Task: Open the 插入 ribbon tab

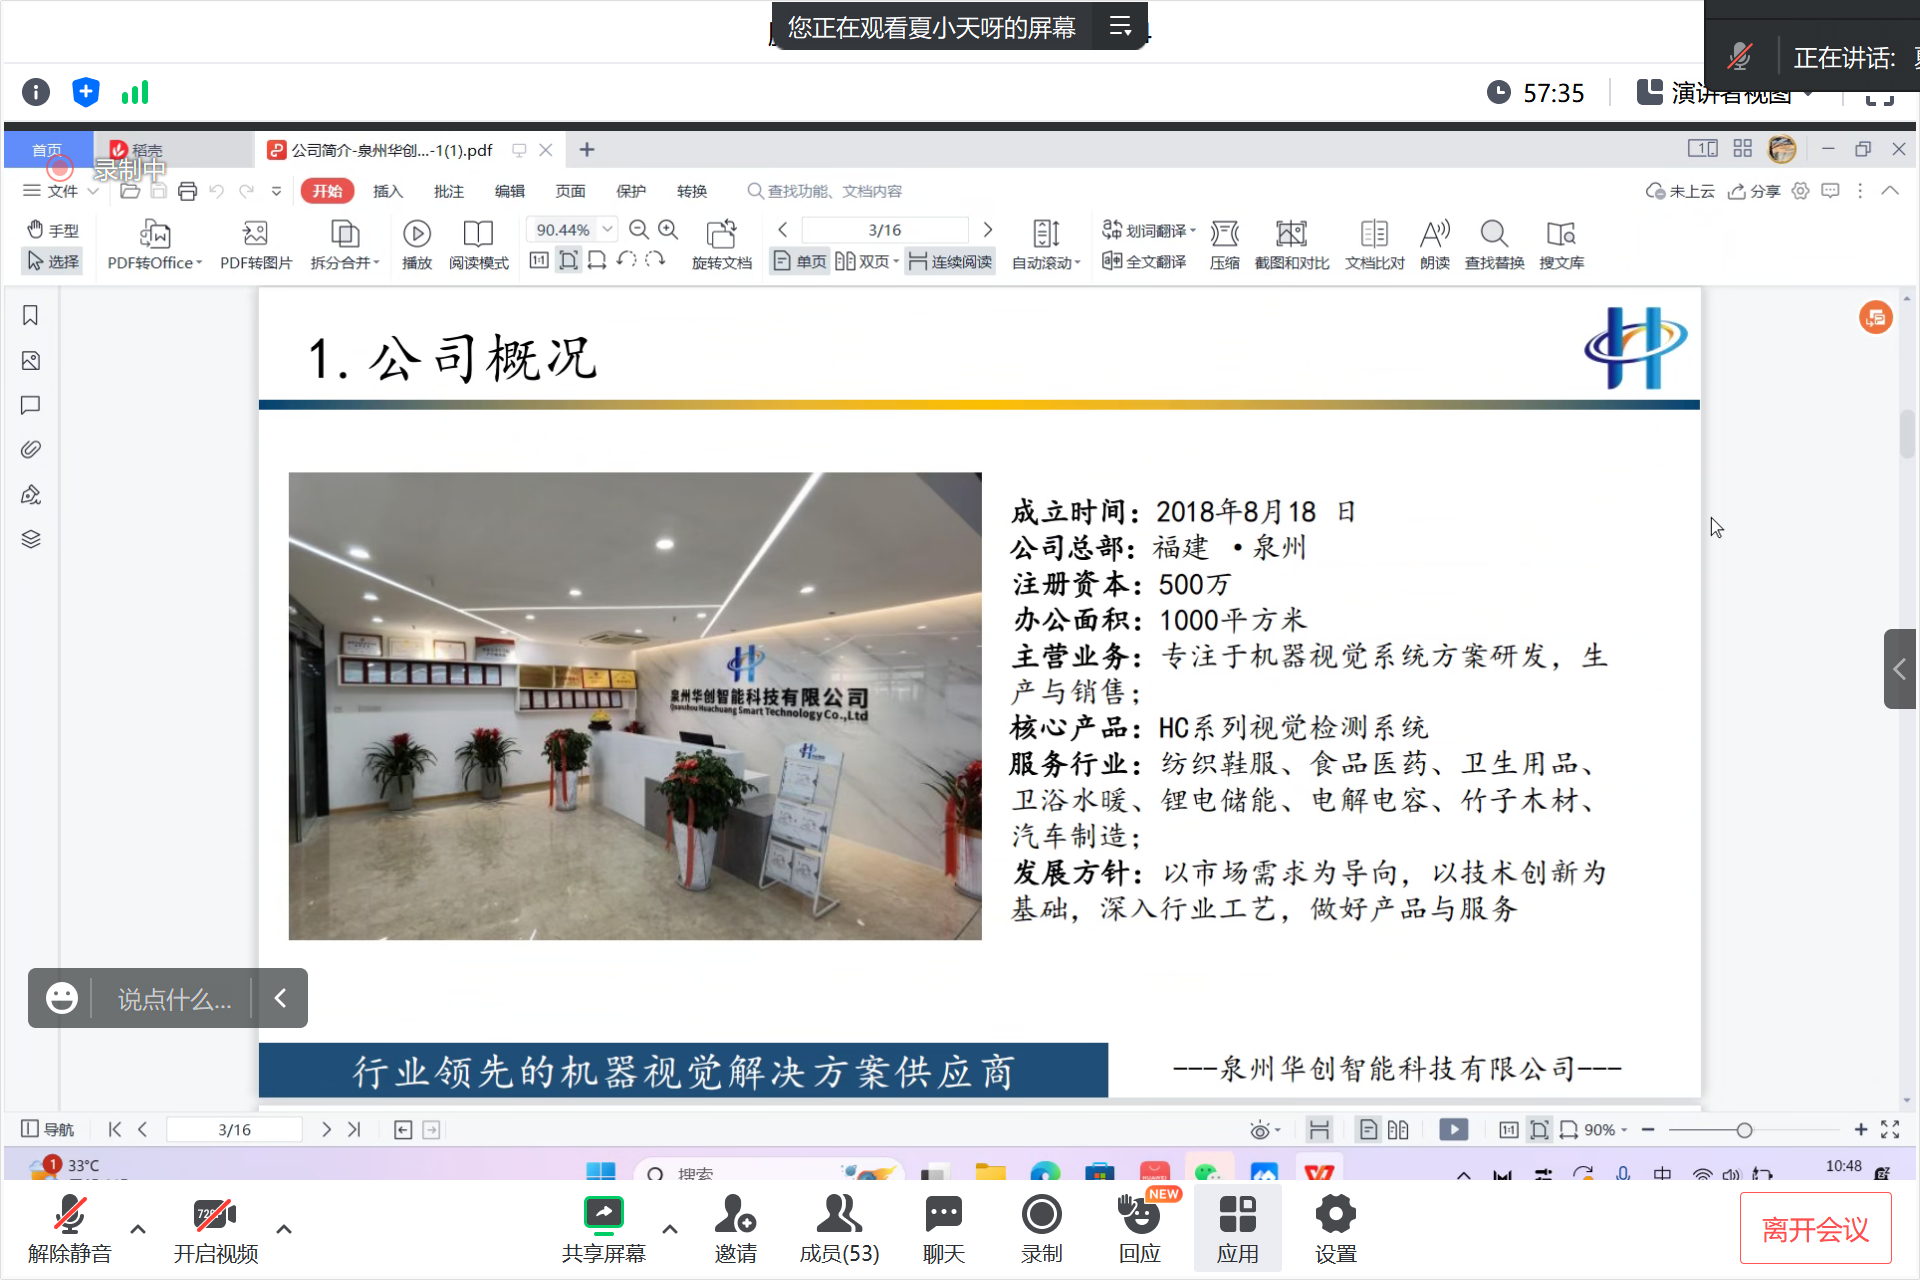Action: pos(387,191)
